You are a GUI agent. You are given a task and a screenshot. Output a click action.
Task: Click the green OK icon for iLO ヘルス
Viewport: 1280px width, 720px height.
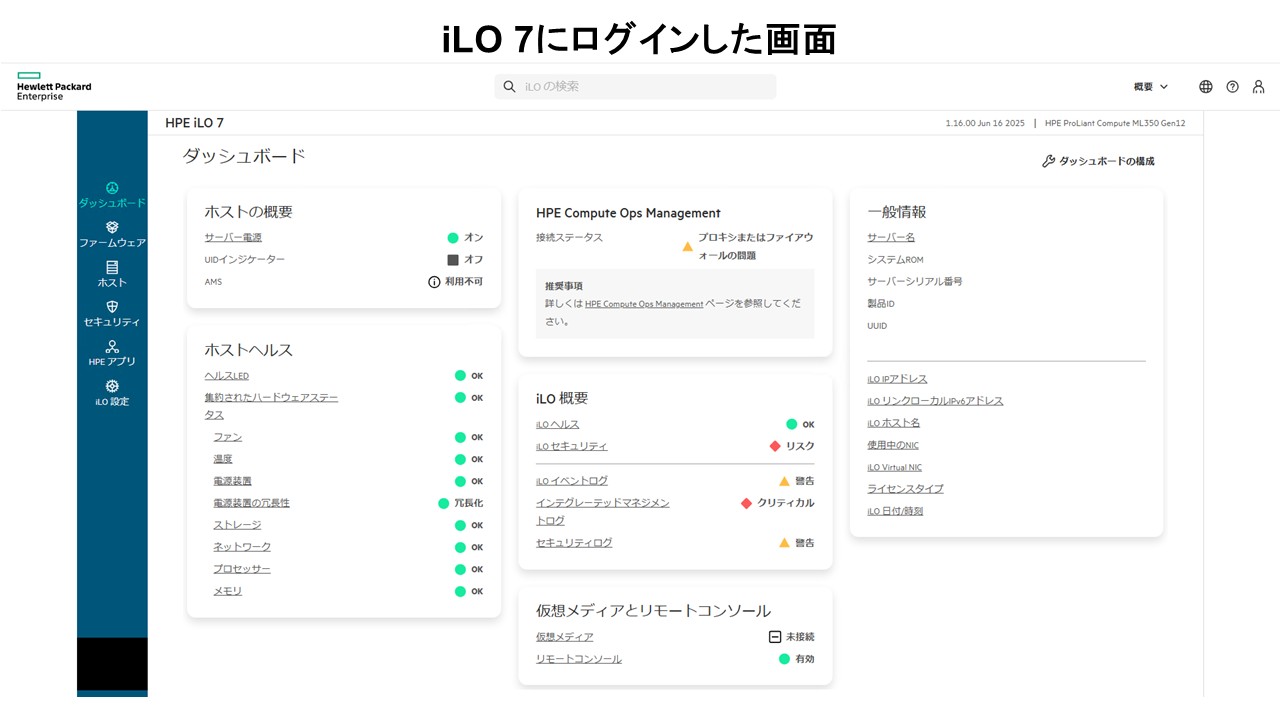[792, 424]
